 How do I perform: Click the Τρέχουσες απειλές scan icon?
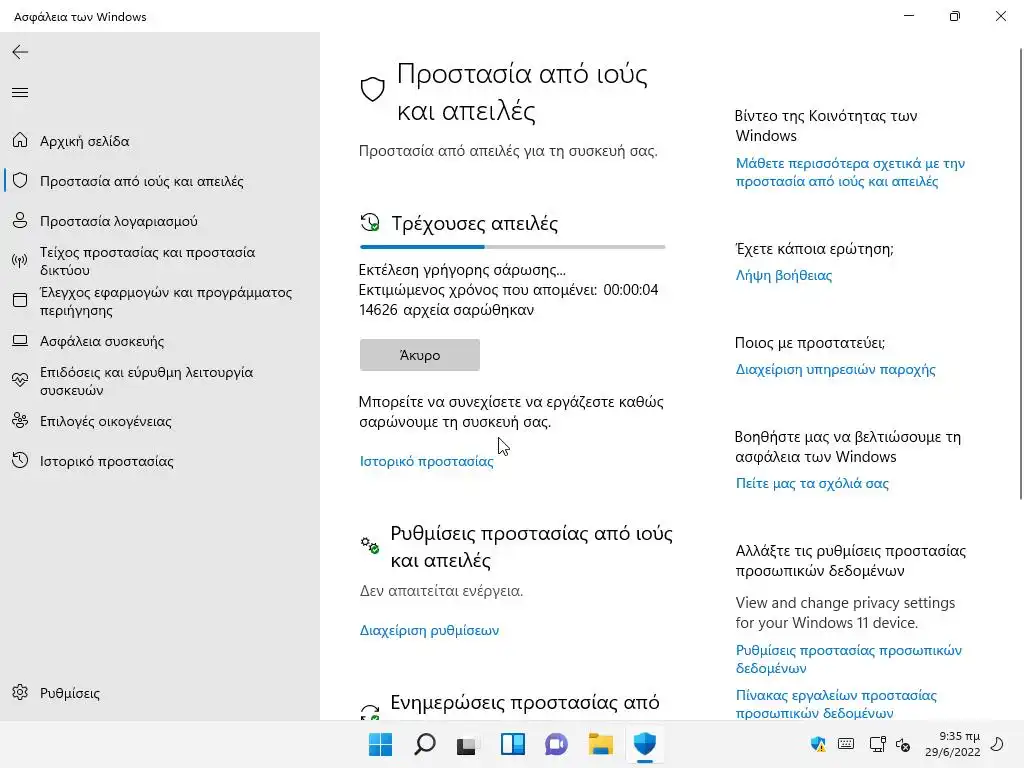pos(370,223)
